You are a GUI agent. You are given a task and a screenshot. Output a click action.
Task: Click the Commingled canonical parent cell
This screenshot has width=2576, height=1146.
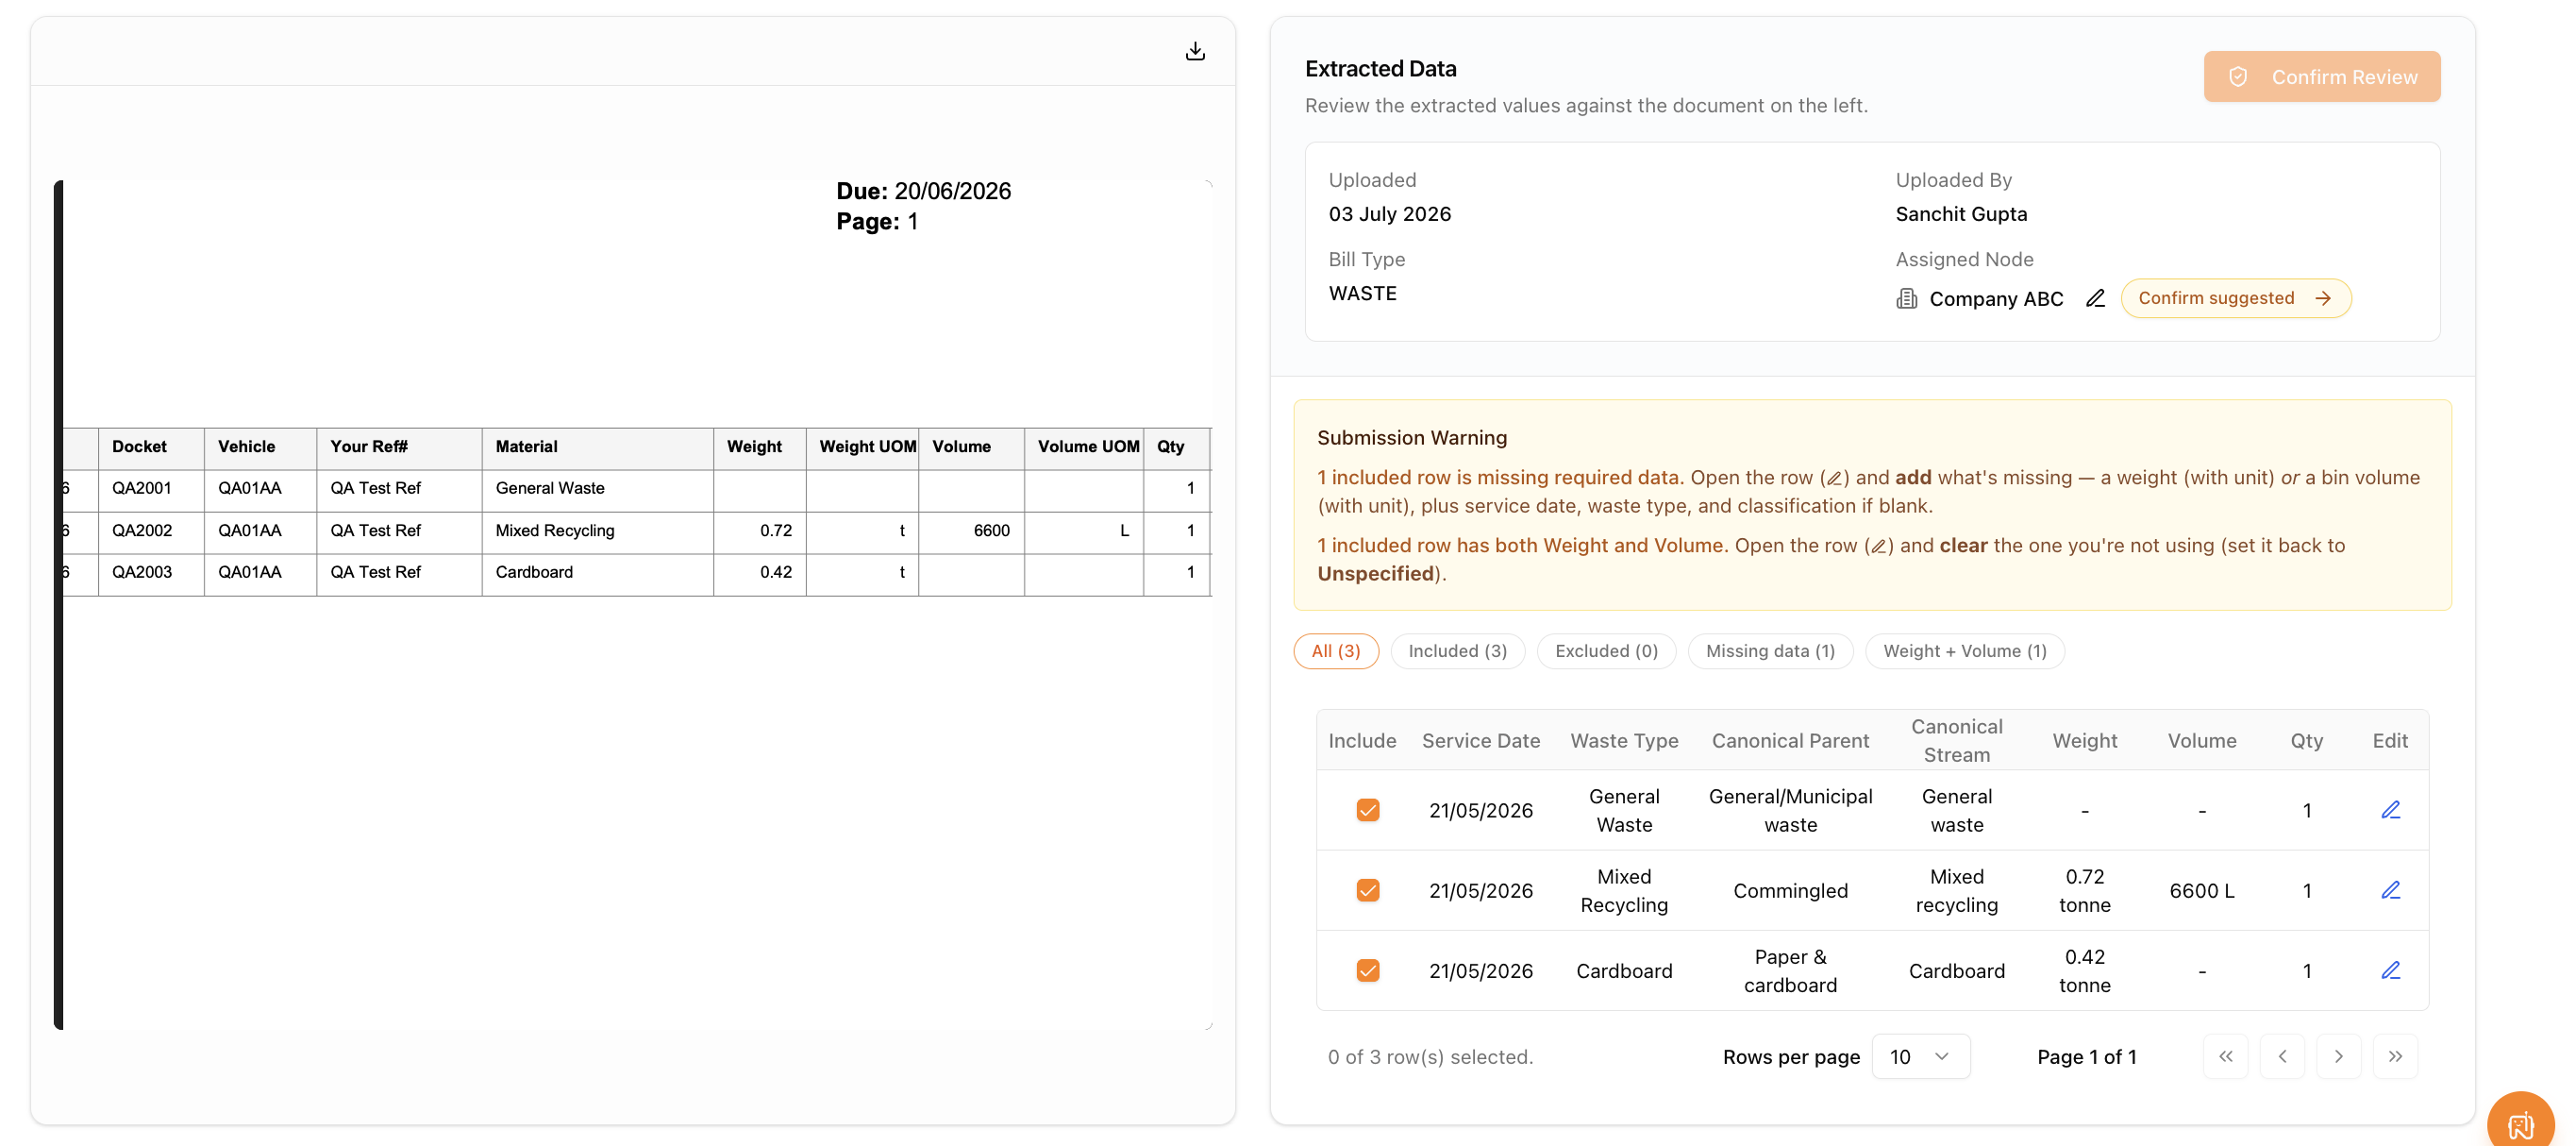1790,891
